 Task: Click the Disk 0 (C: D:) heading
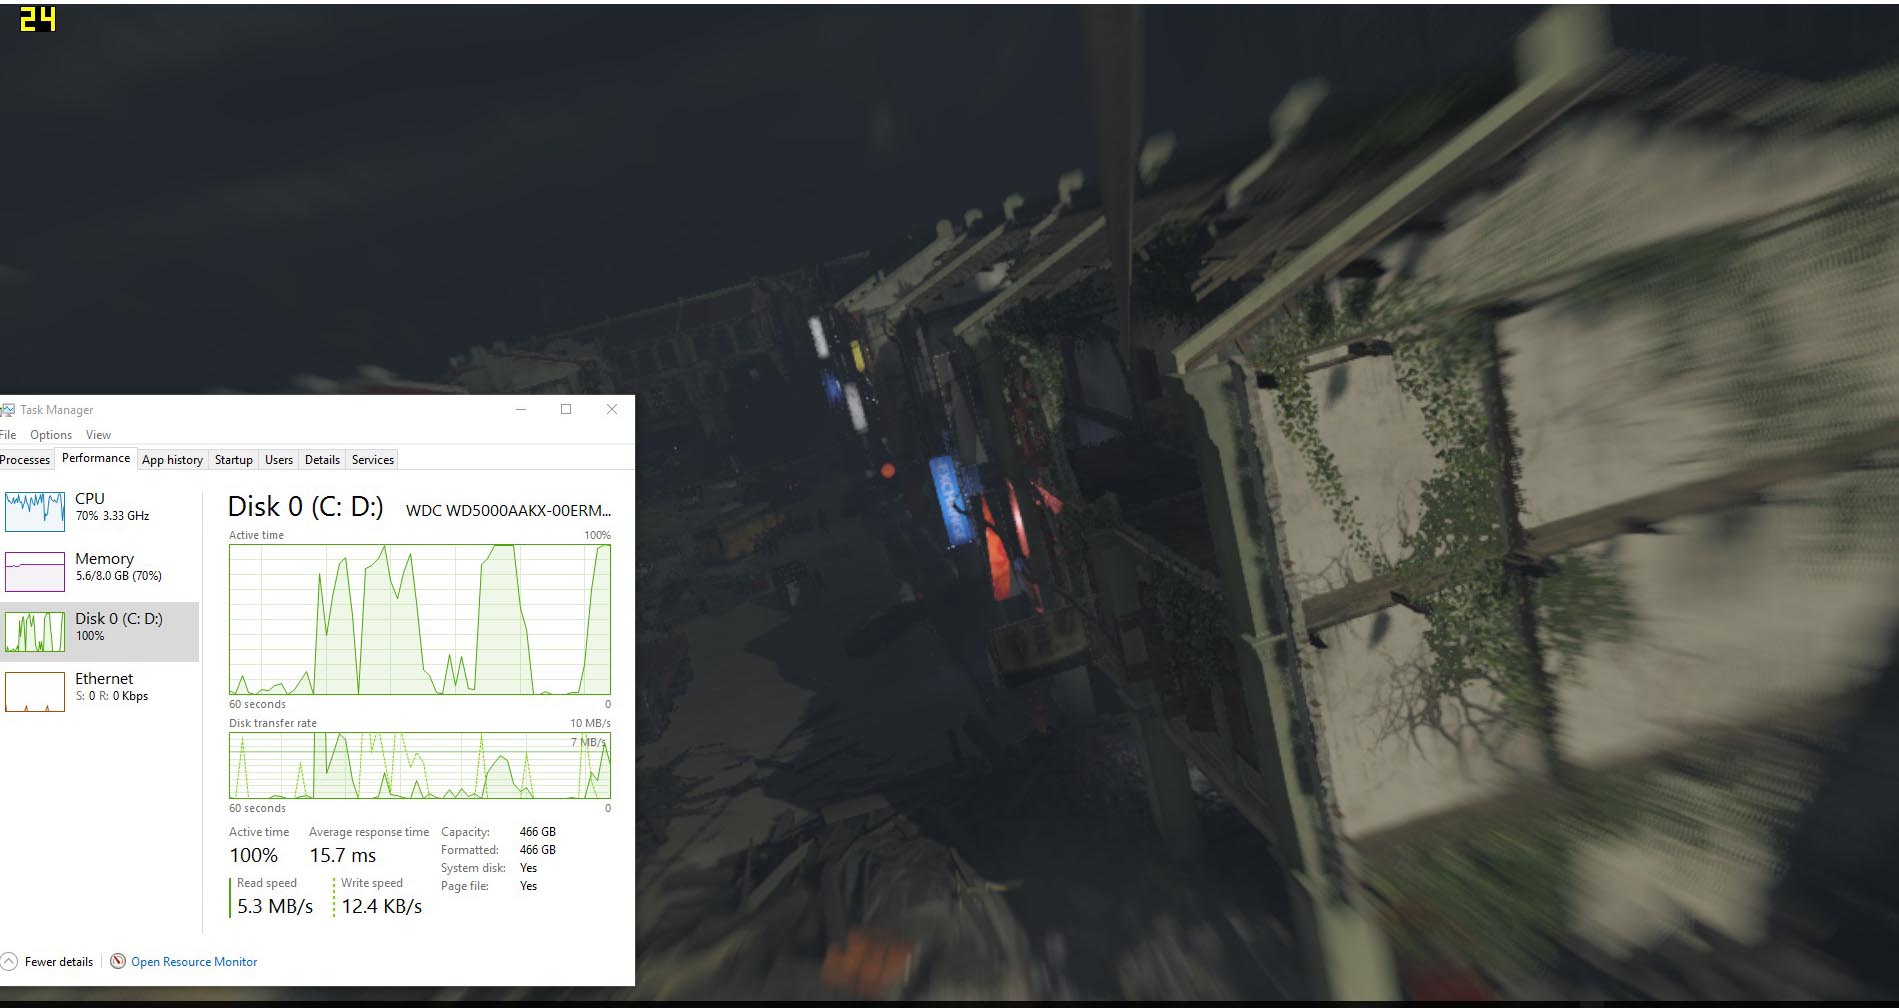tap(305, 507)
